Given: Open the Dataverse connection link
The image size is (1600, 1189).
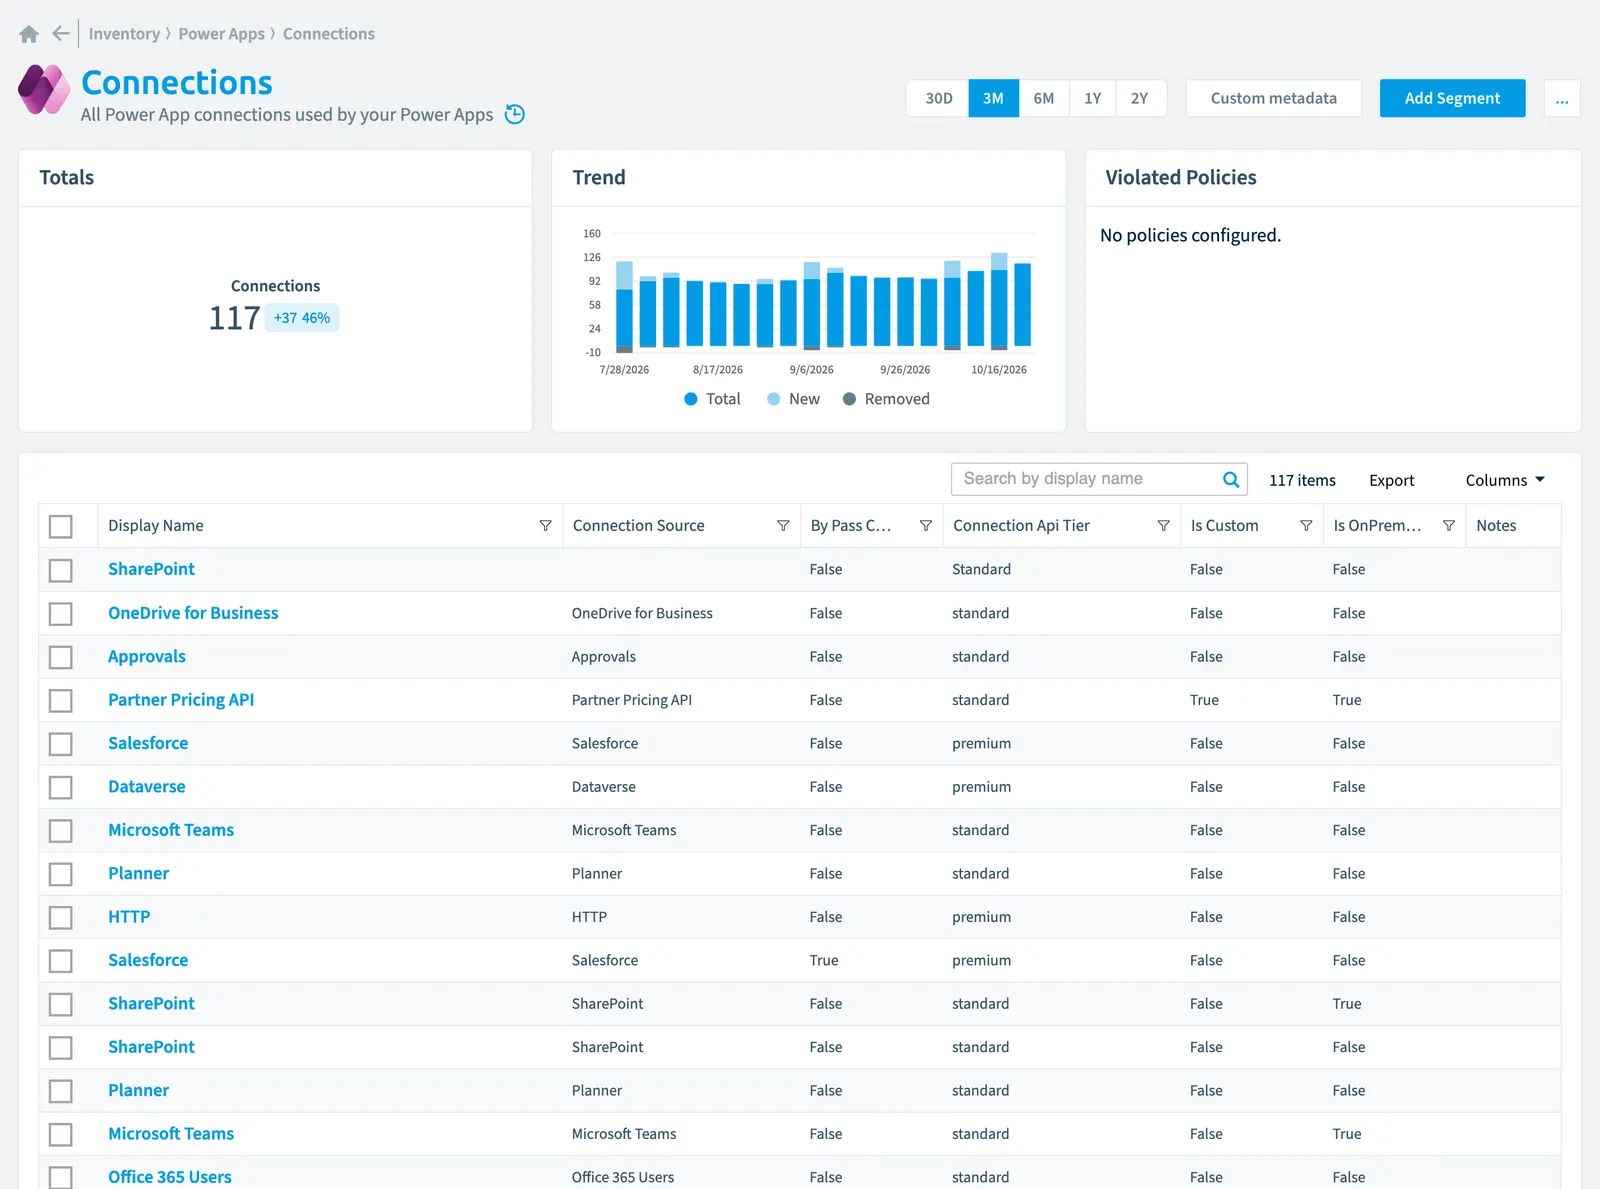Looking at the screenshot, I should (147, 787).
